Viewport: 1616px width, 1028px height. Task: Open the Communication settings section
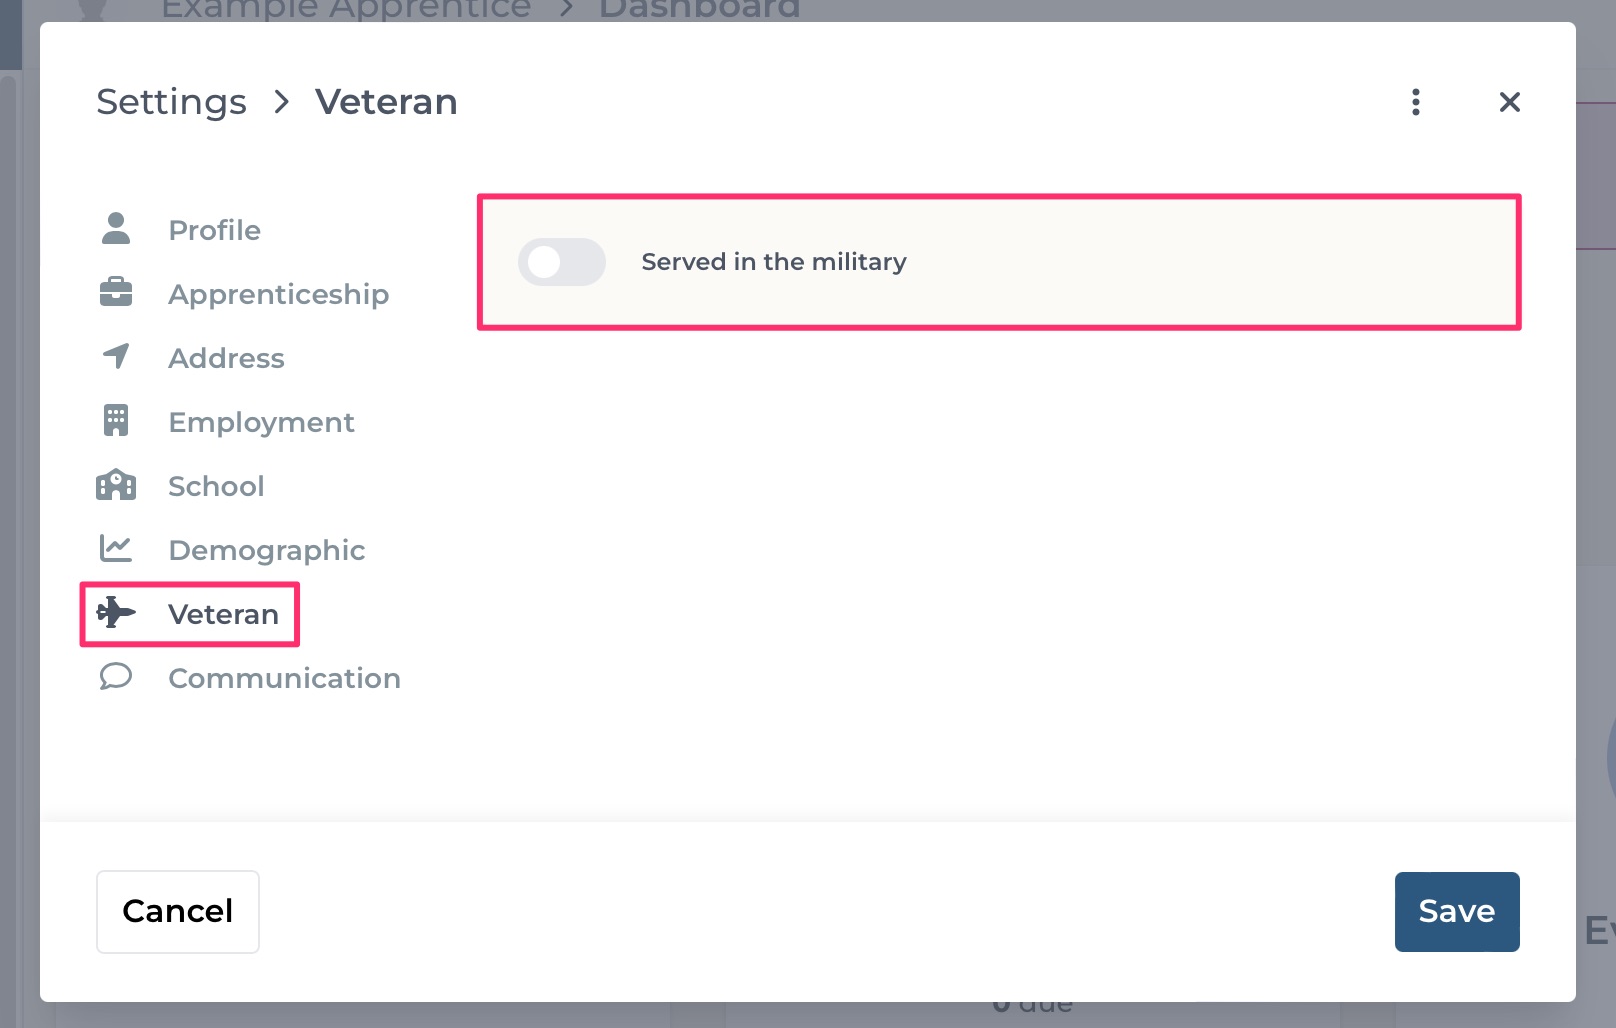tap(284, 678)
